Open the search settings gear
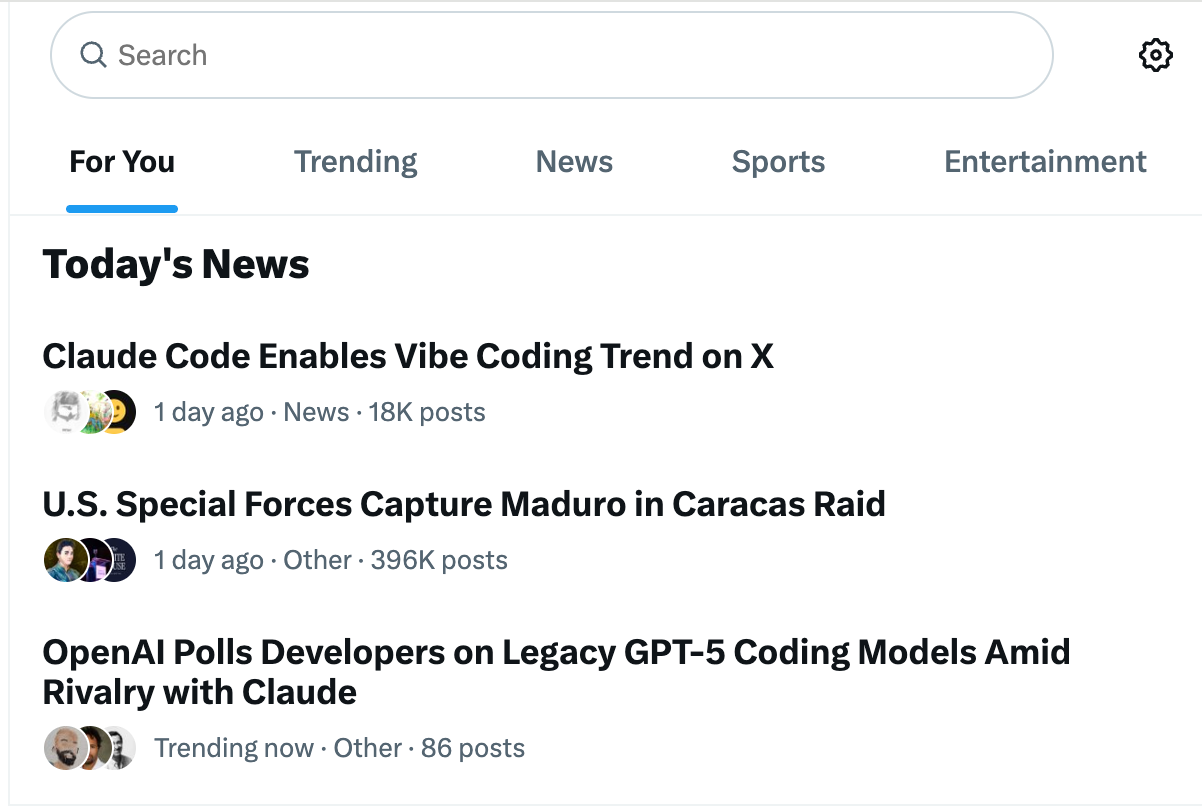The width and height of the screenshot is (1202, 806). (1155, 55)
